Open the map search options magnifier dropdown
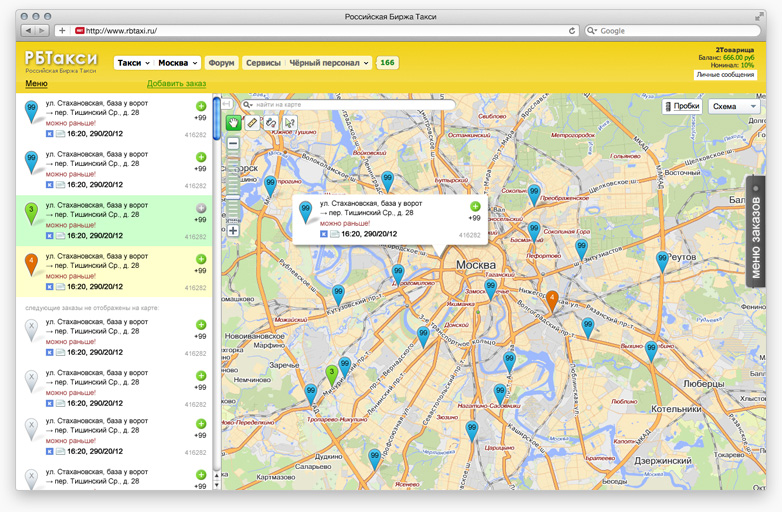The height and width of the screenshot is (512, 782). pyautogui.click(x=248, y=105)
